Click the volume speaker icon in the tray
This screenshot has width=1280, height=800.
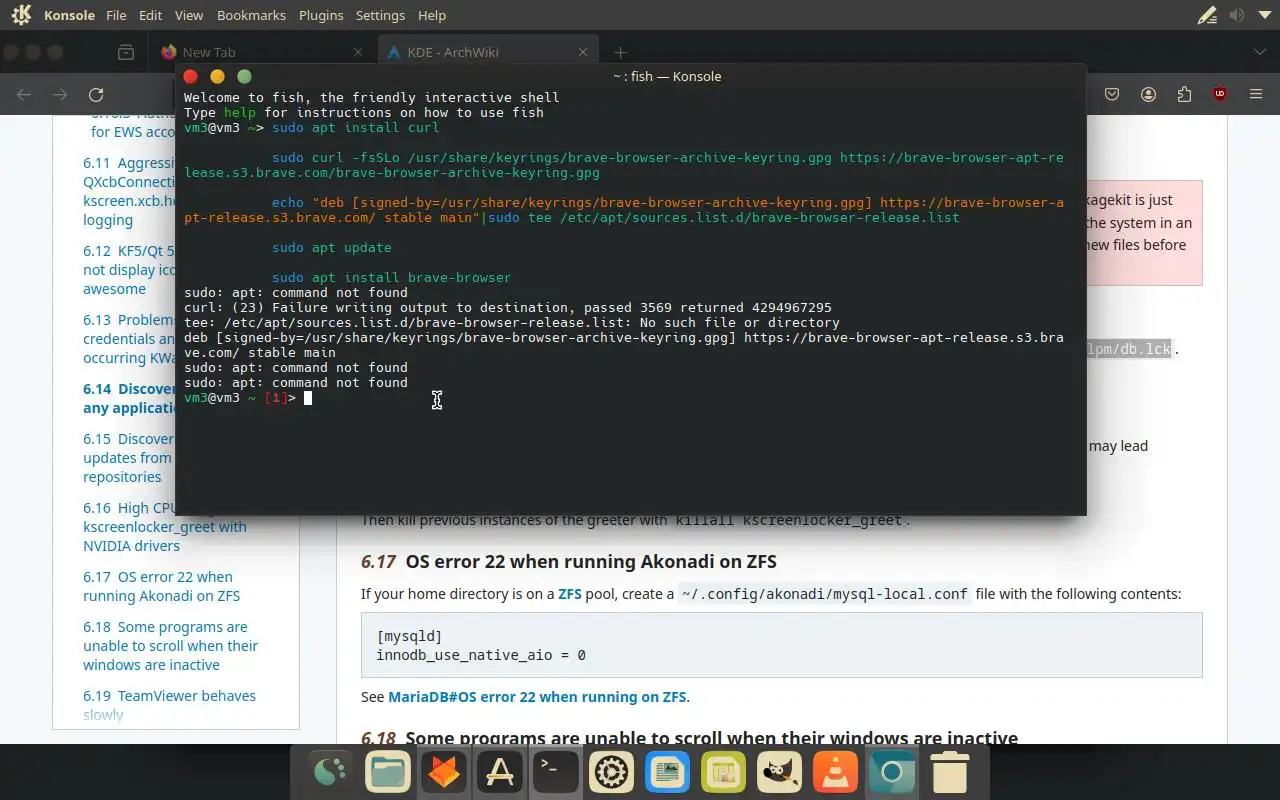pyautogui.click(x=1237, y=15)
